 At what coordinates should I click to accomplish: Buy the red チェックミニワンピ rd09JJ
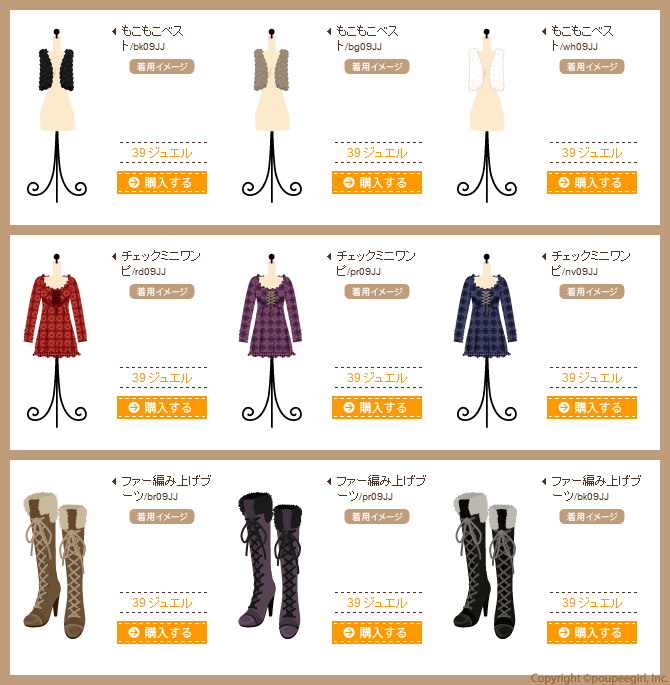click(162, 408)
